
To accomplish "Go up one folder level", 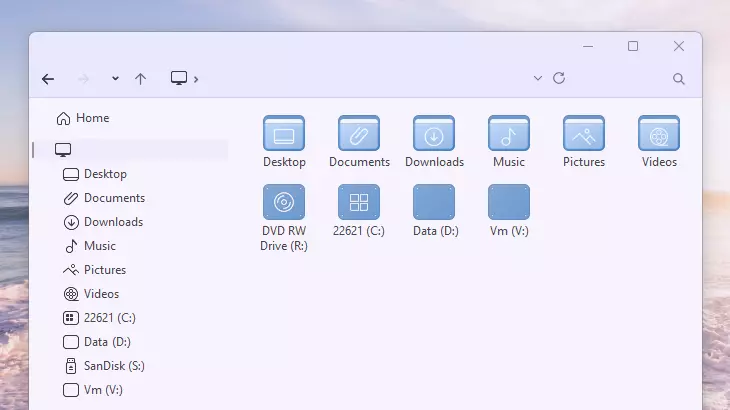I will click(x=140, y=79).
